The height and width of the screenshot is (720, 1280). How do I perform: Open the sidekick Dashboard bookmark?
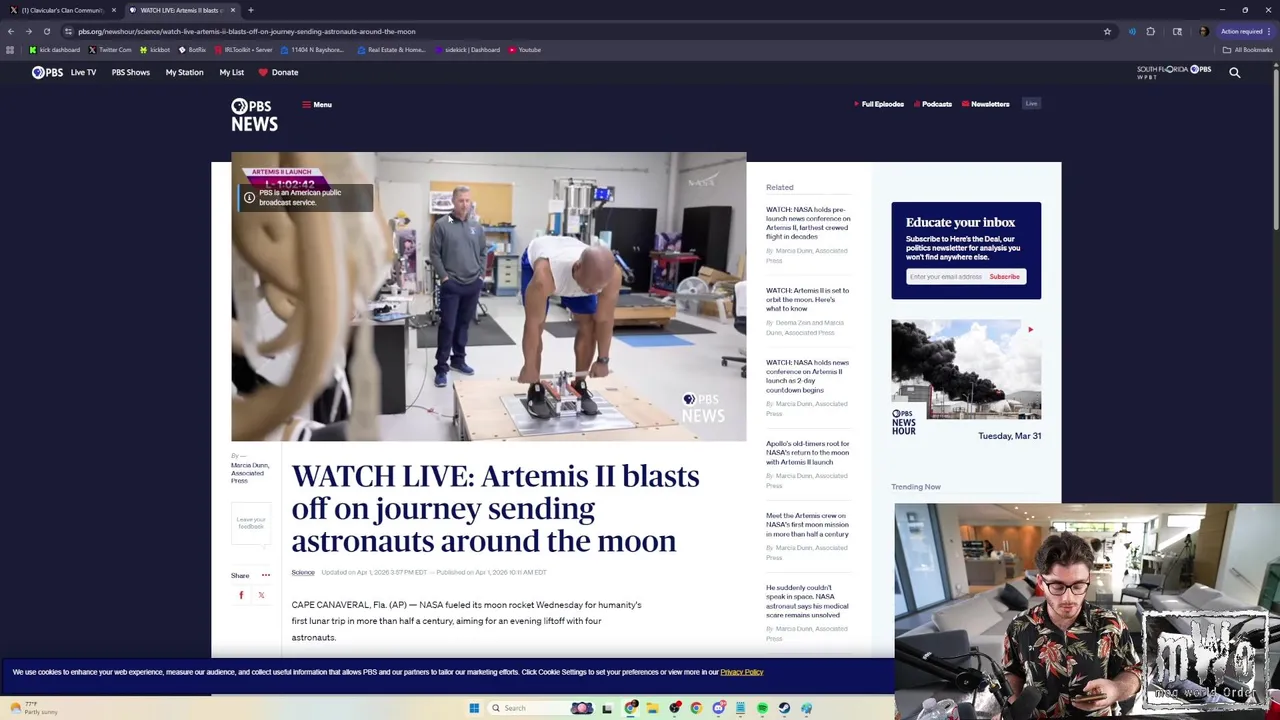(x=467, y=50)
